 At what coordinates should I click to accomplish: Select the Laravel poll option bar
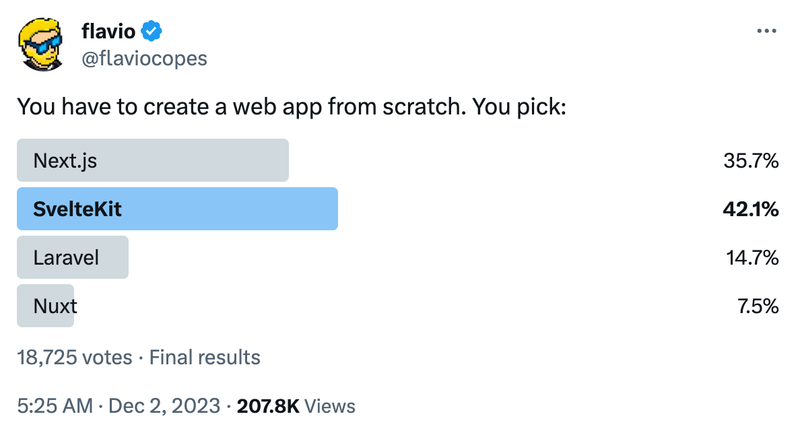coord(73,257)
